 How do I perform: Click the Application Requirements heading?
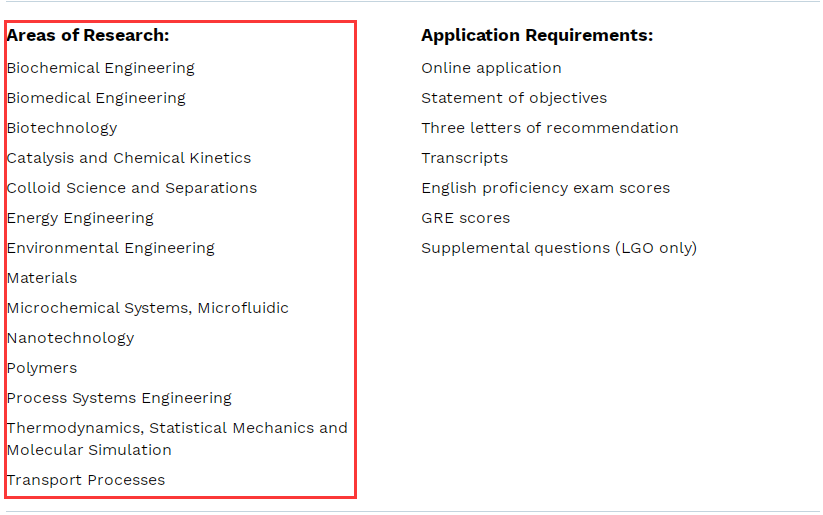tap(537, 35)
